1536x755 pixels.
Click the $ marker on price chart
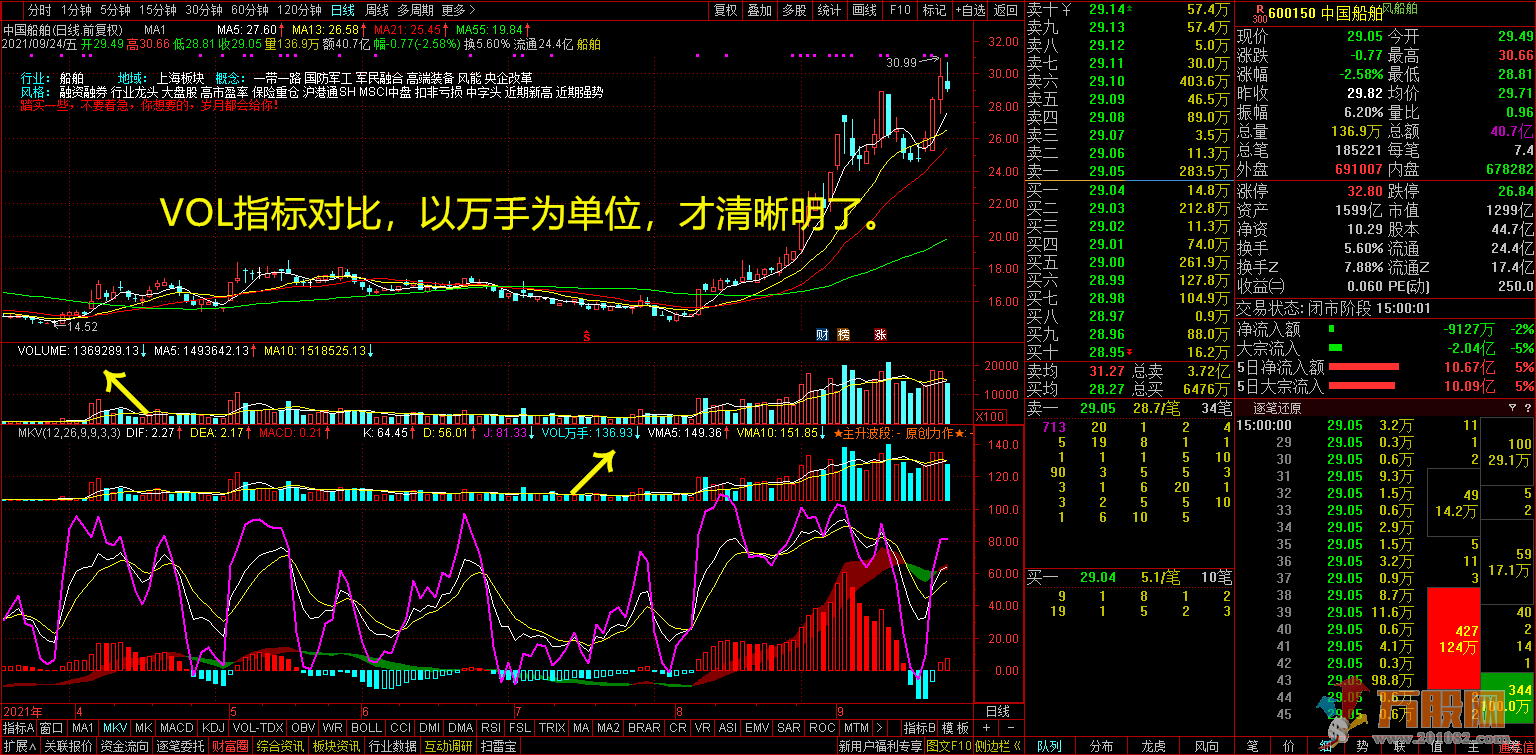point(588,336)
